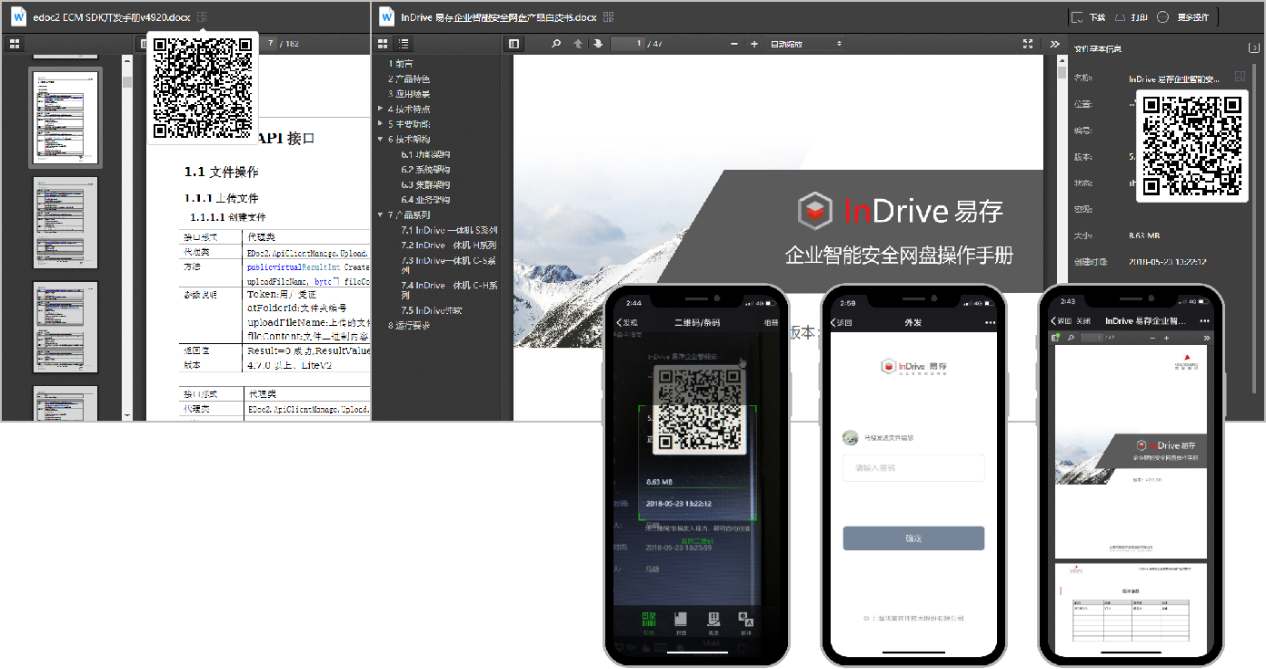Tap the sidebar toggle on preview phone toolbar
The image size is (1266, 669).
pyautogui.click(x=1055, y=339)
